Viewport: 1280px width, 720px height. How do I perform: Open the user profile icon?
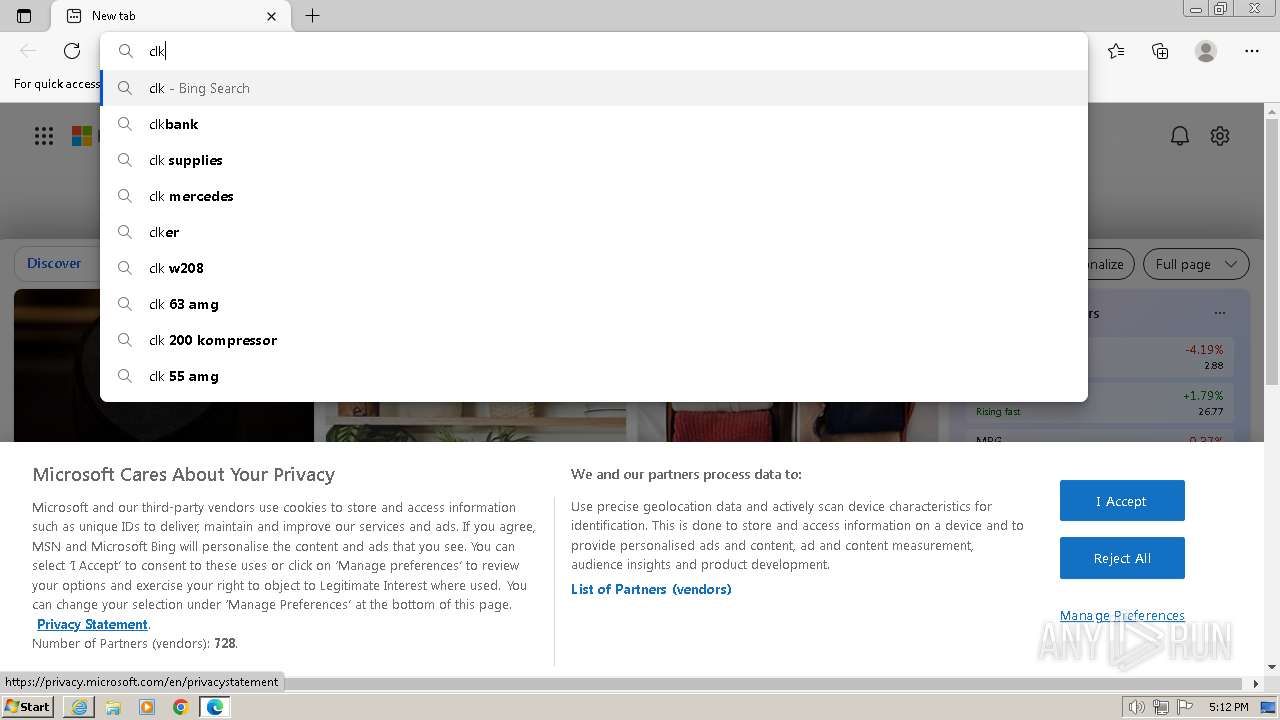pos(1206,51)
